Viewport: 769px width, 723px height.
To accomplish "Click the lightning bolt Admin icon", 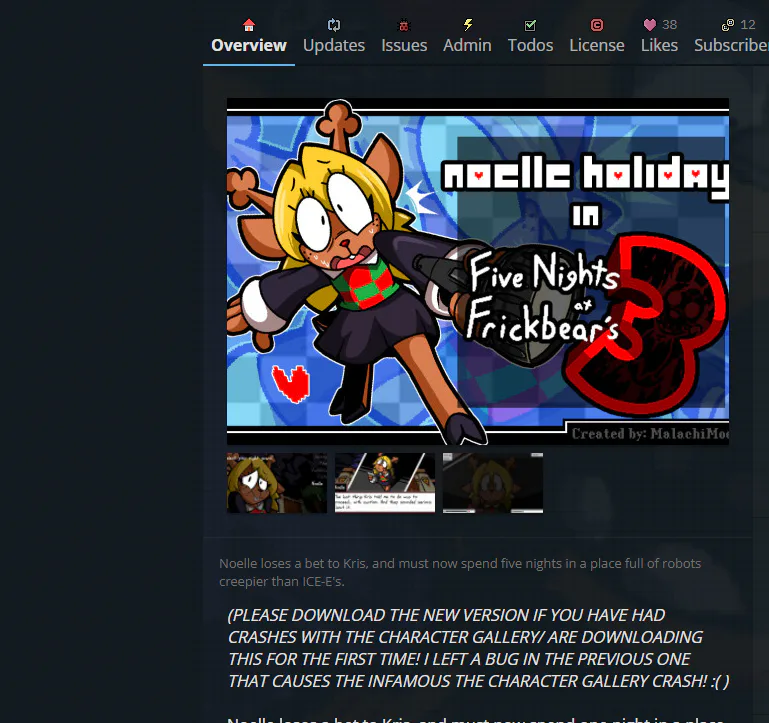I will pyautogui.click(x=467, y=25).
